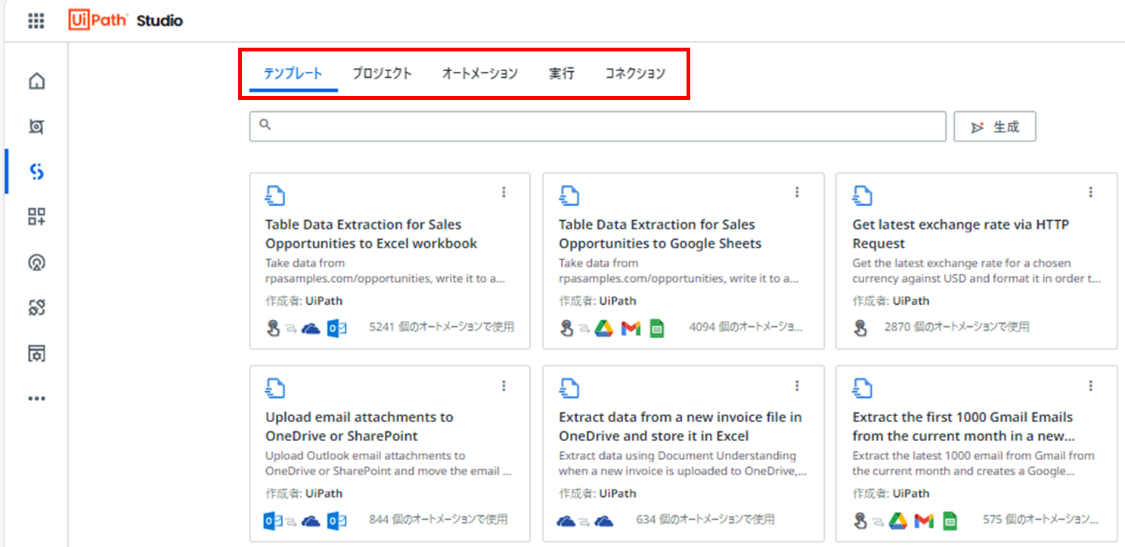Screen dimensions: 1125x547
Task: Select the Studio icon in the sidebar
Action: (37, 172)
